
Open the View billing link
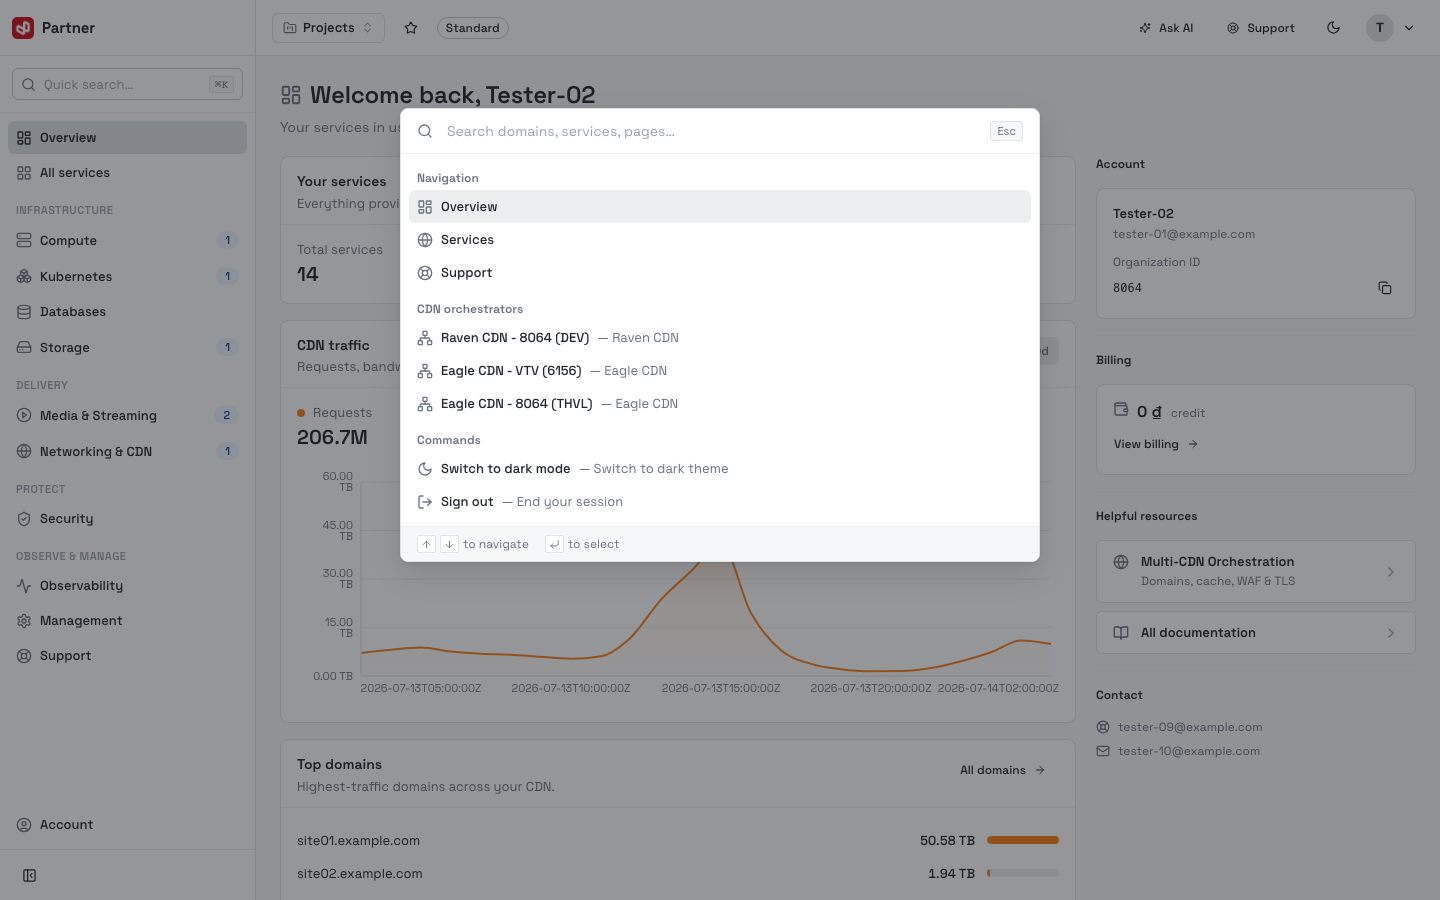pyautogui.click(x=1156, y=444)
